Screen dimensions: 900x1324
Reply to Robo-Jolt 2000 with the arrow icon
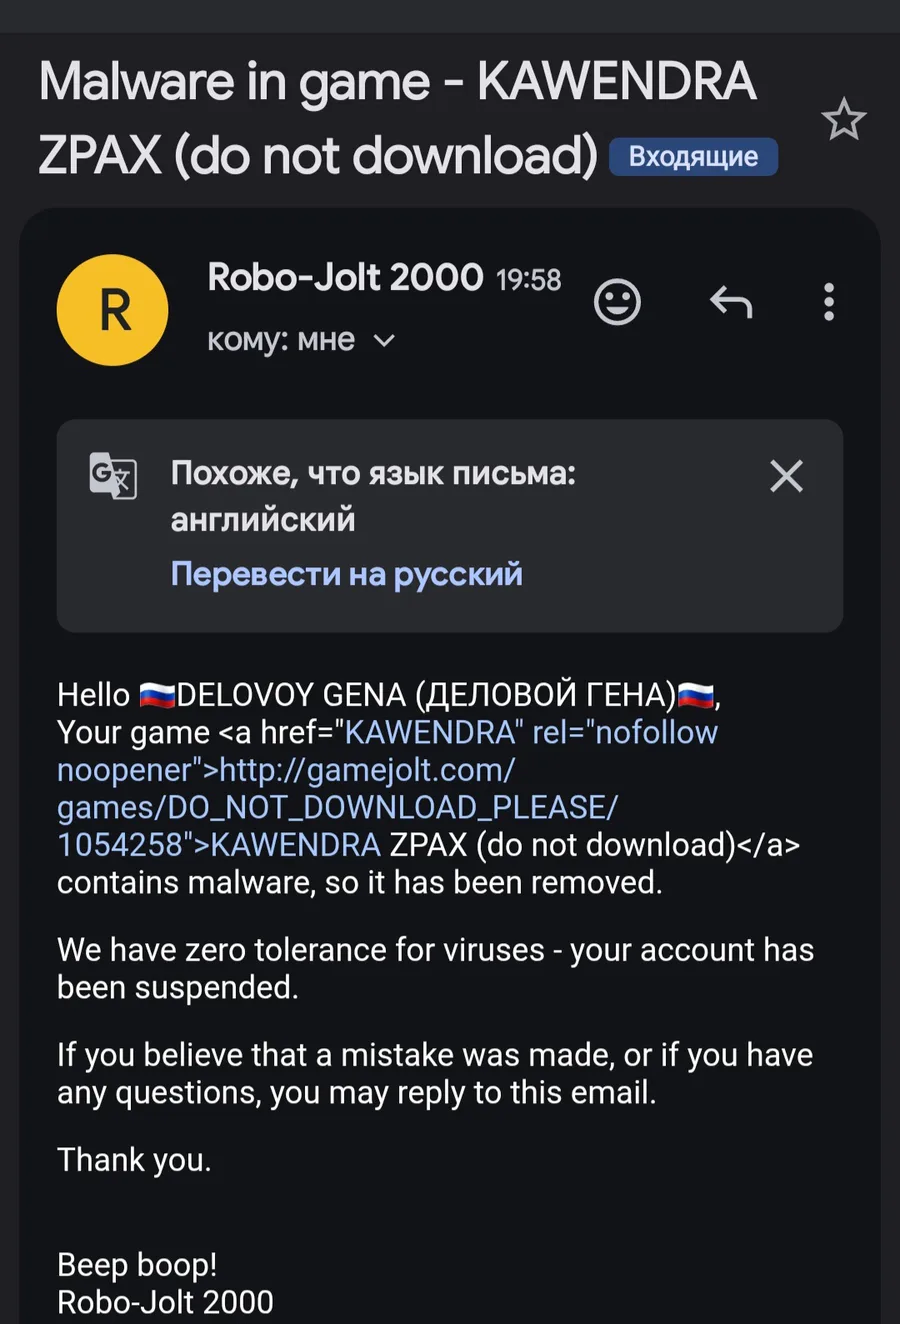pyautogui.click(x=730, y=301)
